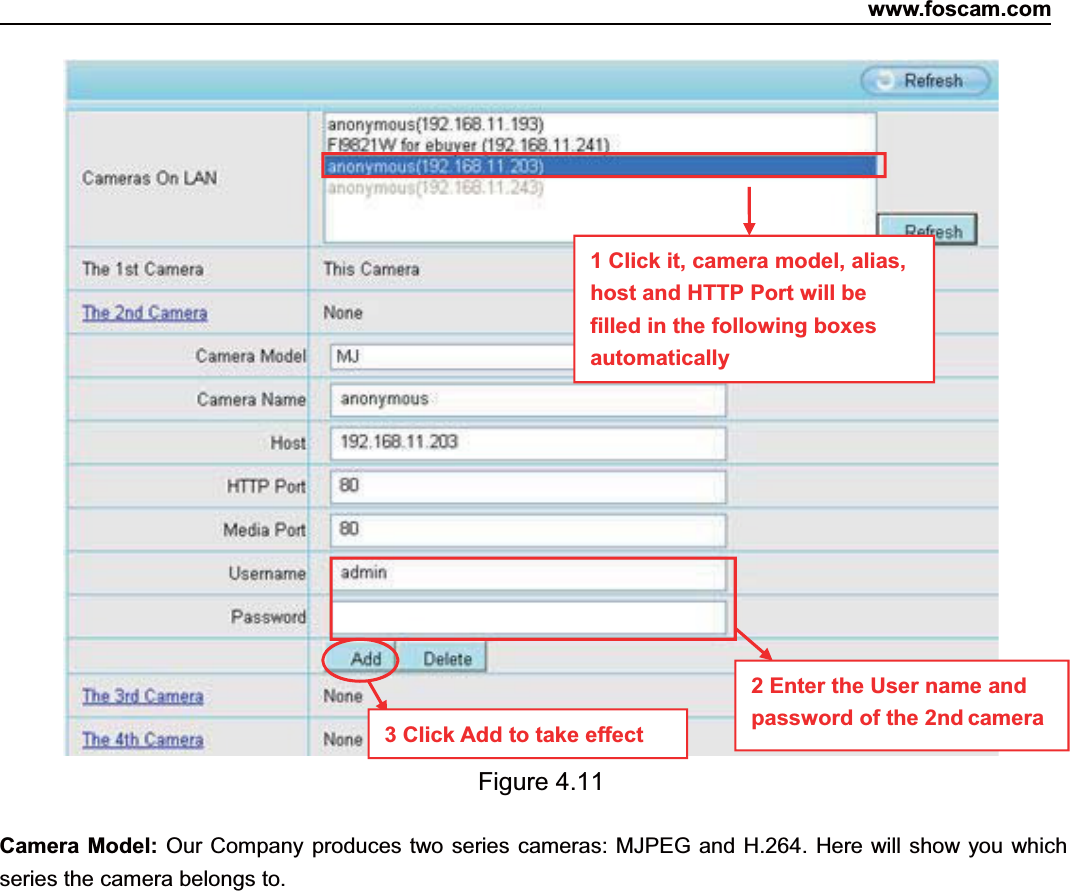This screenshot has width=1070, height=891.
Task: Click the www.foscam.com header text
Action: pos(959,10)
